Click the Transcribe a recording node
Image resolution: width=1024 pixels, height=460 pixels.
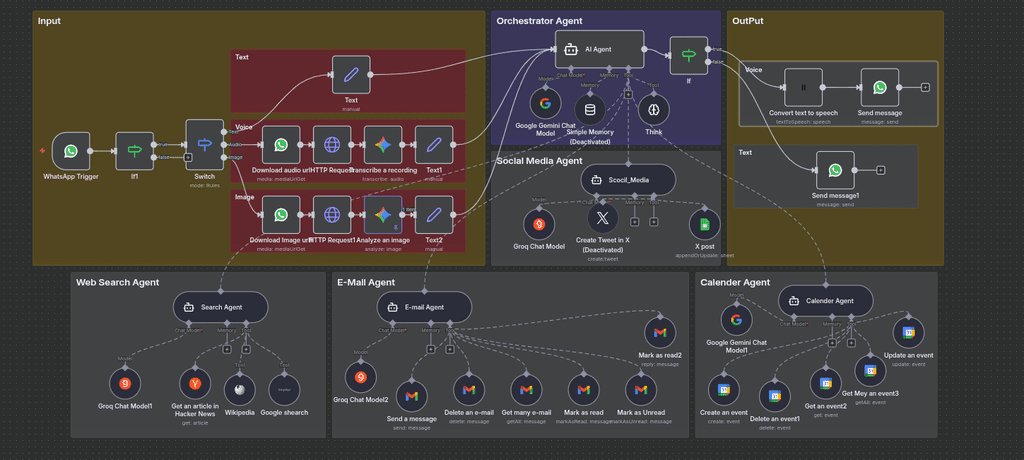pos(382,145)
